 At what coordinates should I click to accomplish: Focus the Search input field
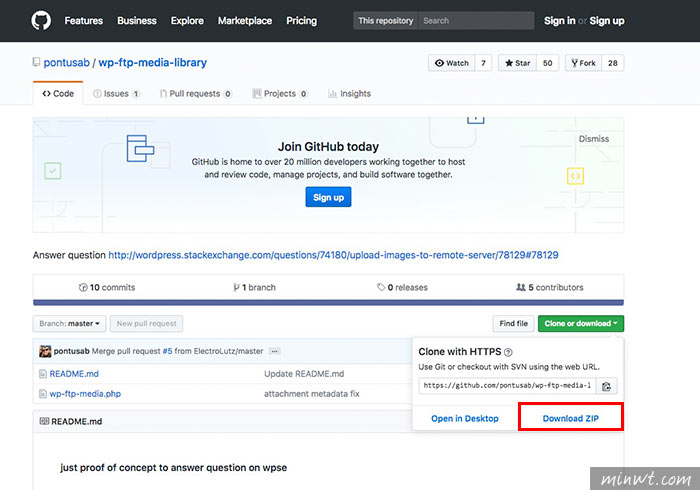pyautogui.click(x=476, y=21)
